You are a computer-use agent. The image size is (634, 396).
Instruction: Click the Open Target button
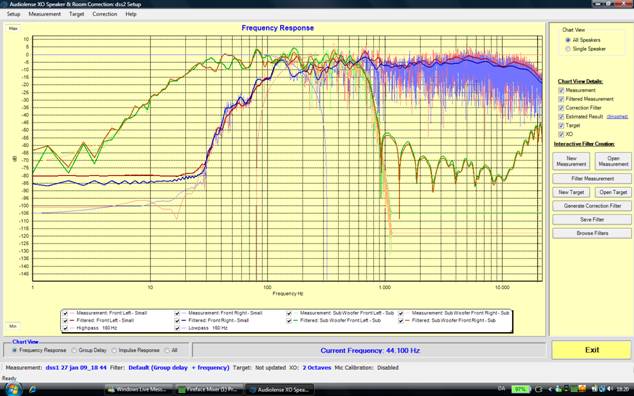[x=613, y=193]
